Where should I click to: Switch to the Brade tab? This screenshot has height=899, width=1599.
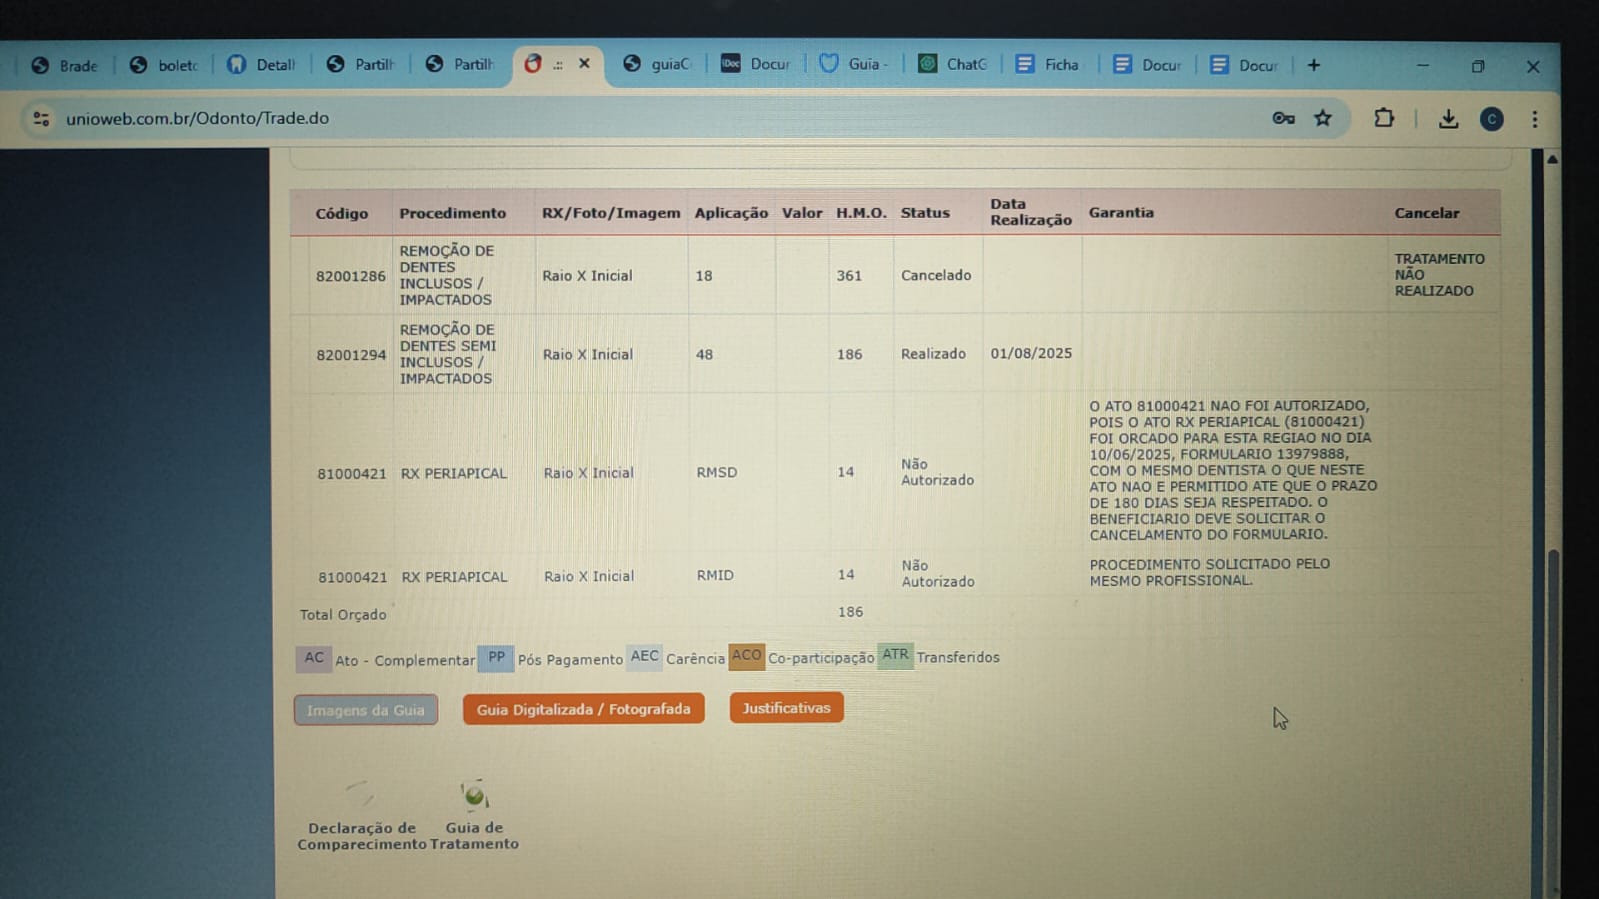(65, 65)
